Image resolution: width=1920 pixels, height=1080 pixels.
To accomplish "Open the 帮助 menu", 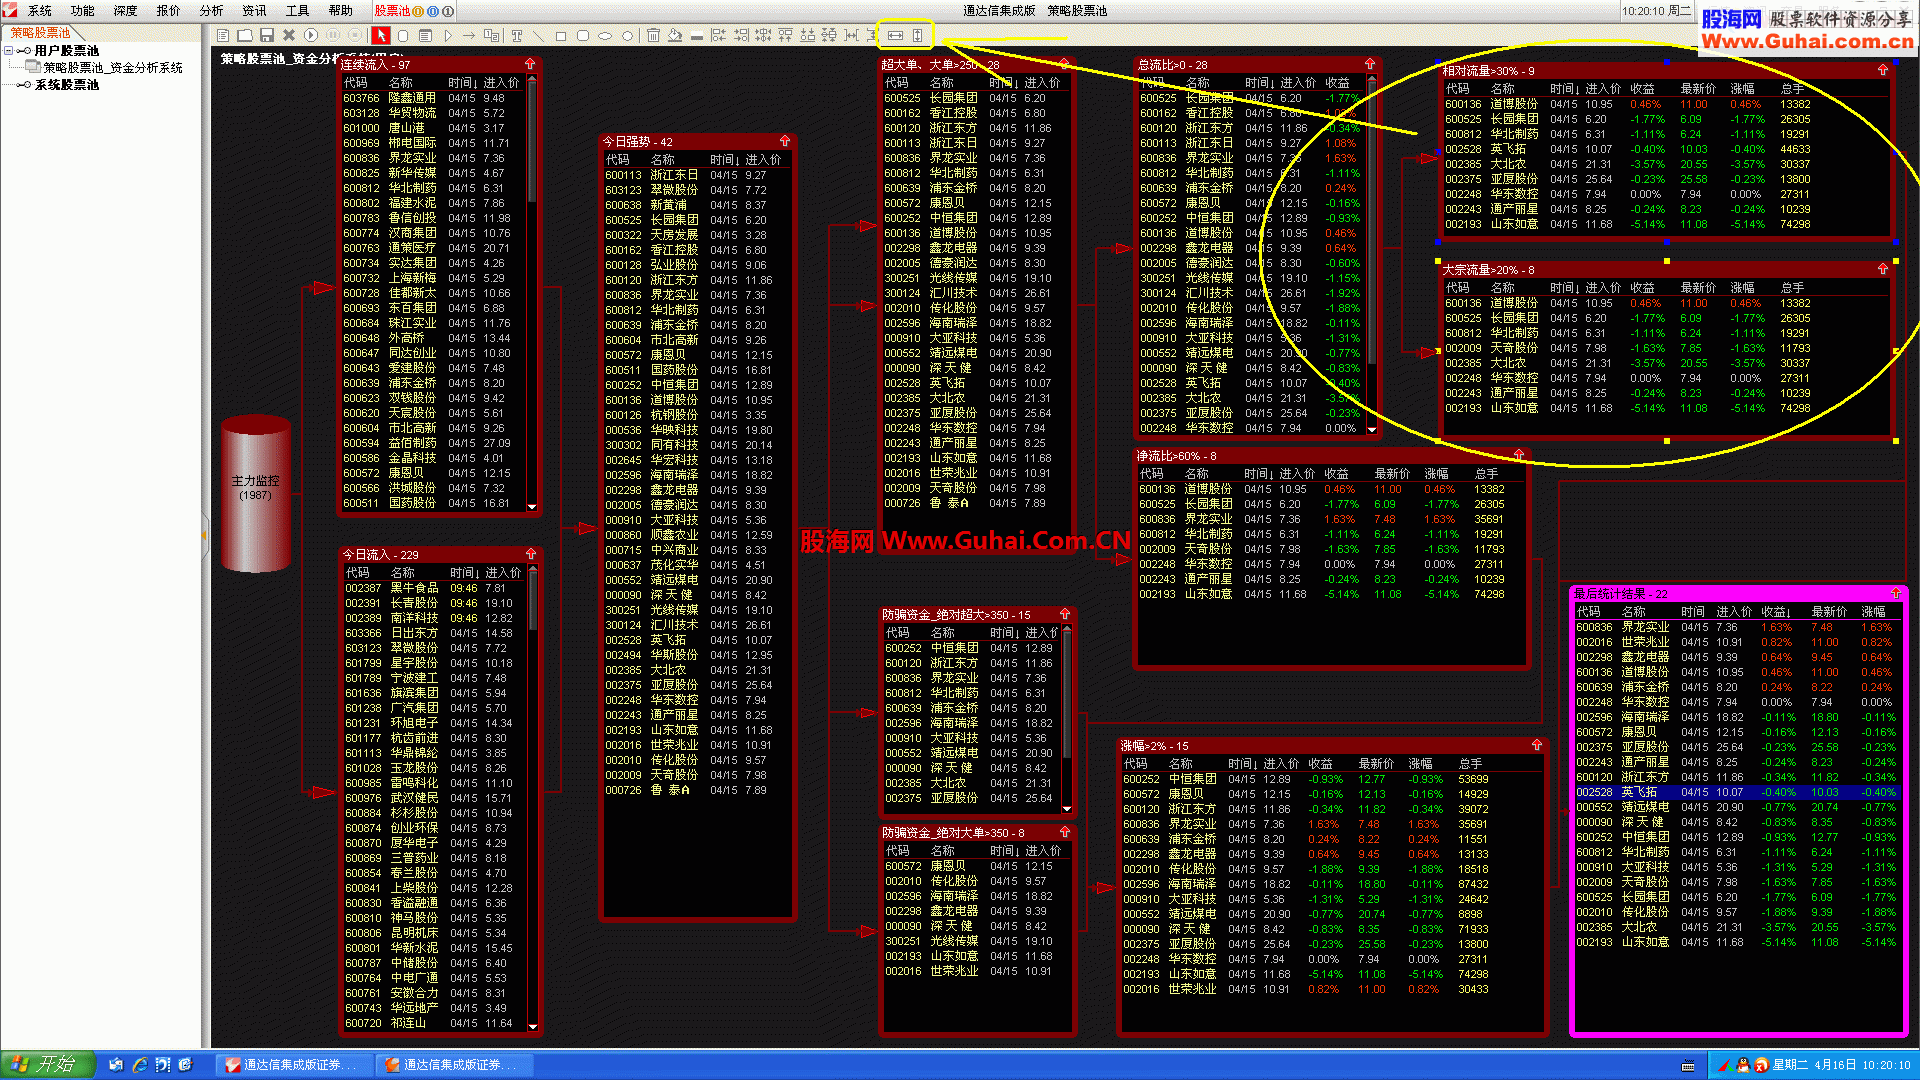I will tap(340, 11).
